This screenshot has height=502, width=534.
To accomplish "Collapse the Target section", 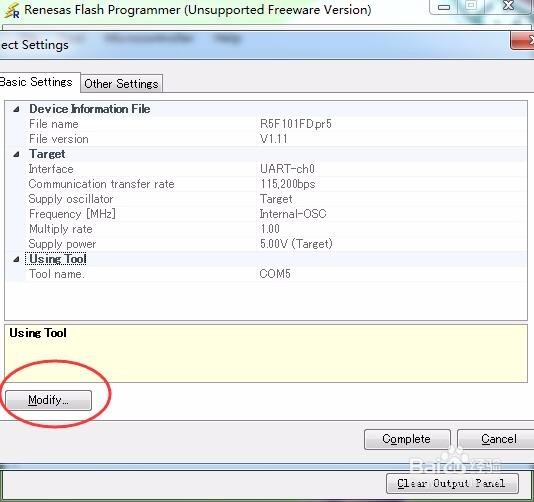I will (16, 154).
